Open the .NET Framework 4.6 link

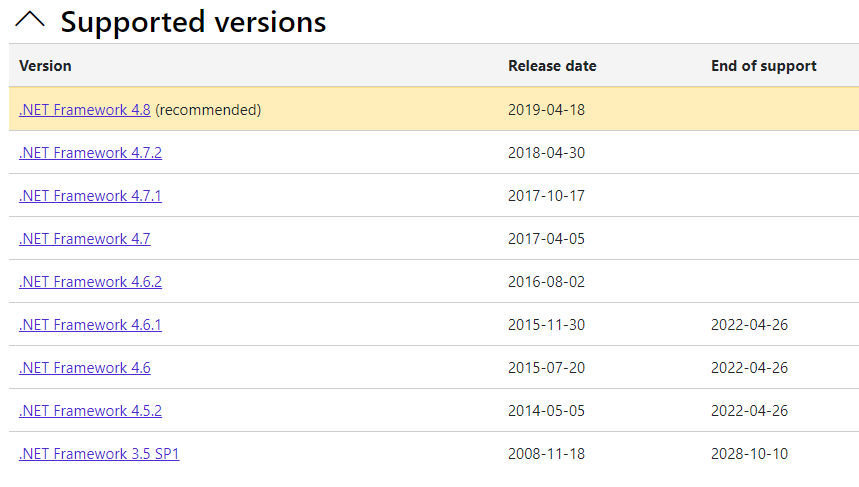(x=85, y=368)
